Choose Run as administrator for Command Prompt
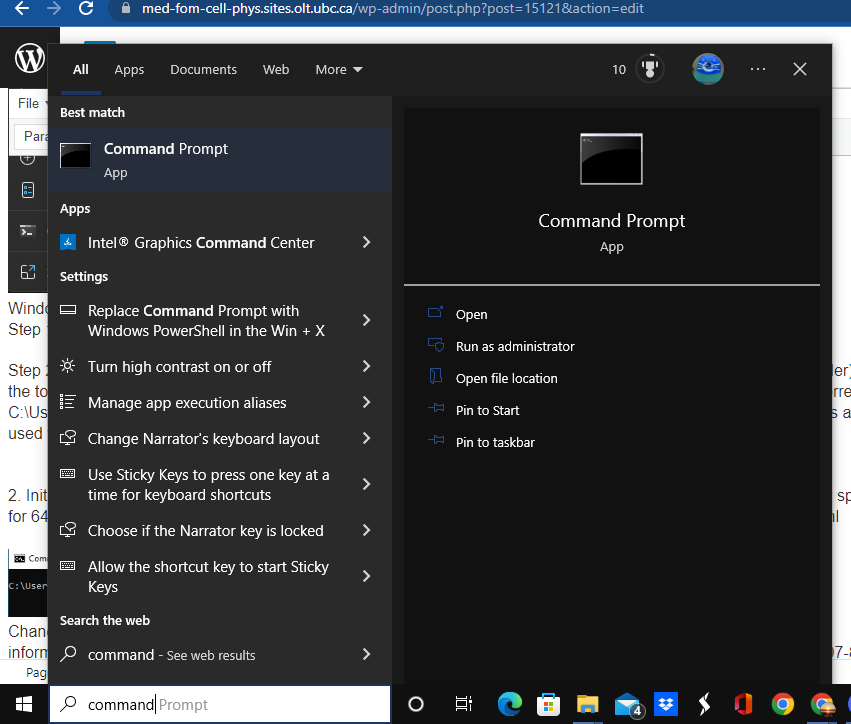This screenshot has width=851, height=724. [x=514, y=346]
